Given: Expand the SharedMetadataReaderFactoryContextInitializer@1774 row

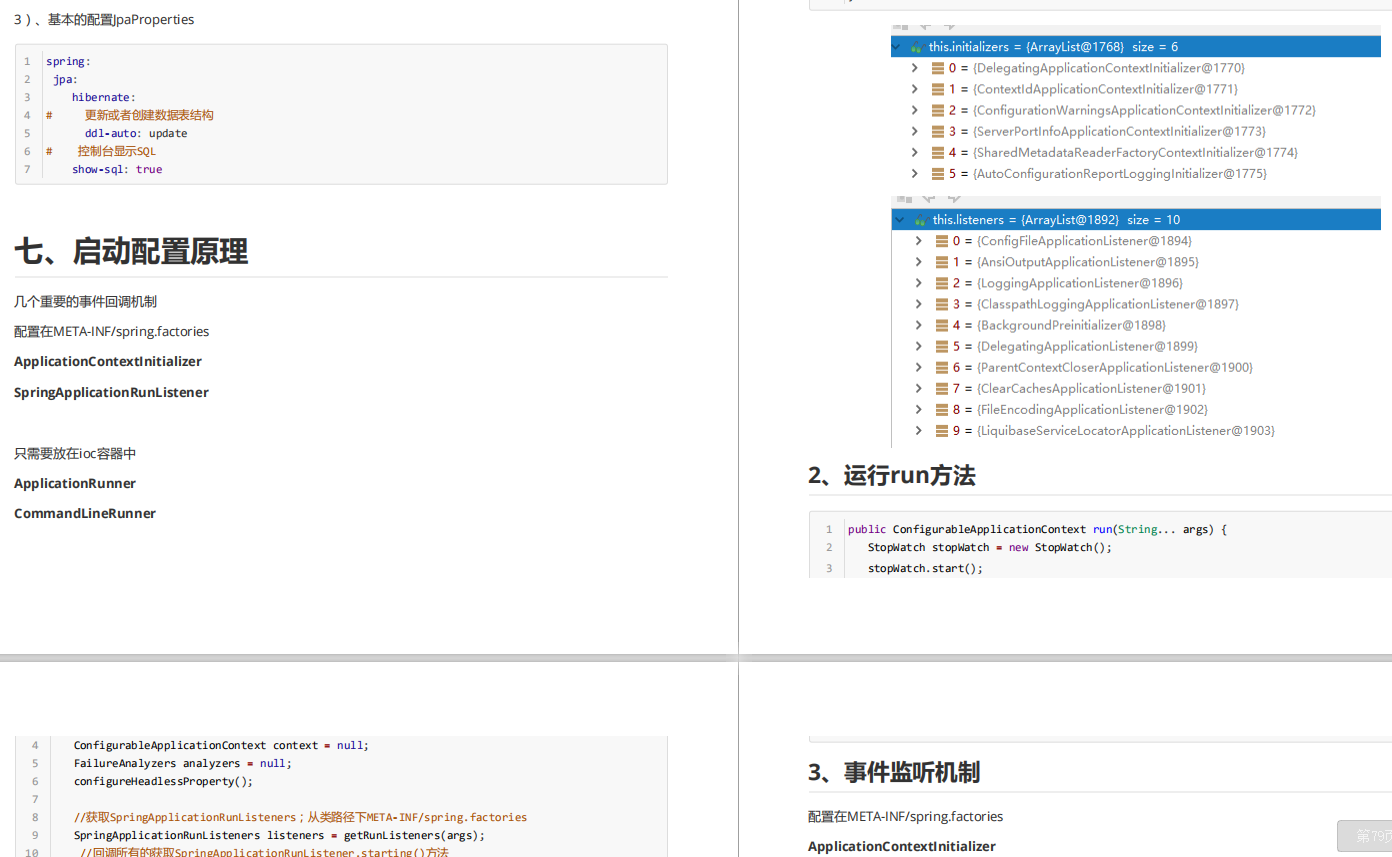Looking at the screenshot, I should click(915, 152).
